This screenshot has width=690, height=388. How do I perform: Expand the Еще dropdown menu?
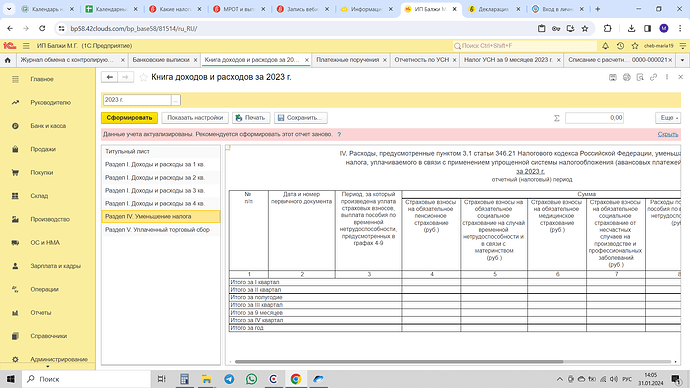point(668,118)
